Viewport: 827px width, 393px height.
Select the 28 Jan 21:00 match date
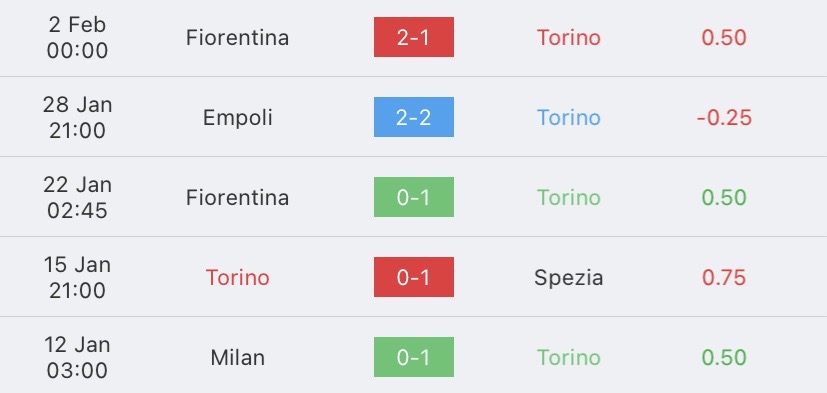[78, 117]
